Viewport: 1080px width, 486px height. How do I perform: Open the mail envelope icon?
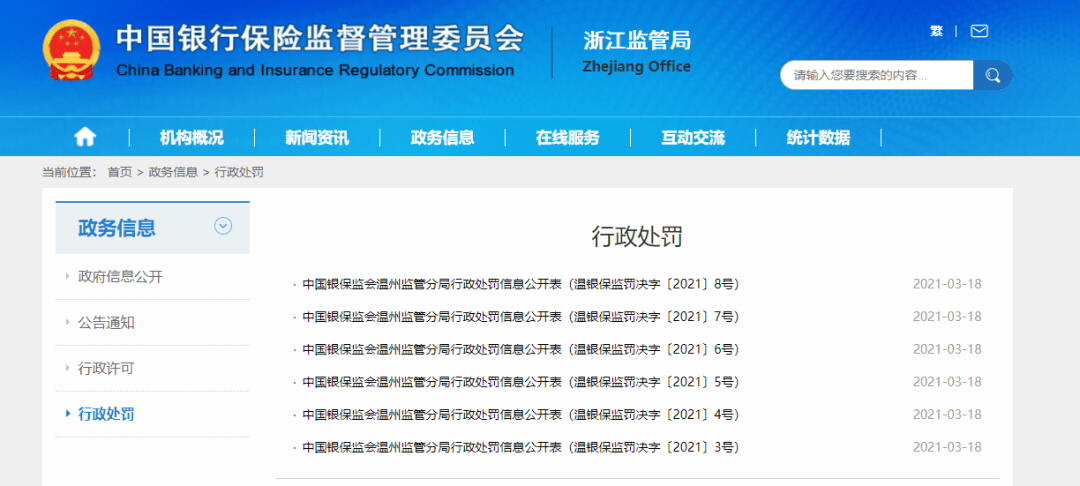(x=979, y=31)
